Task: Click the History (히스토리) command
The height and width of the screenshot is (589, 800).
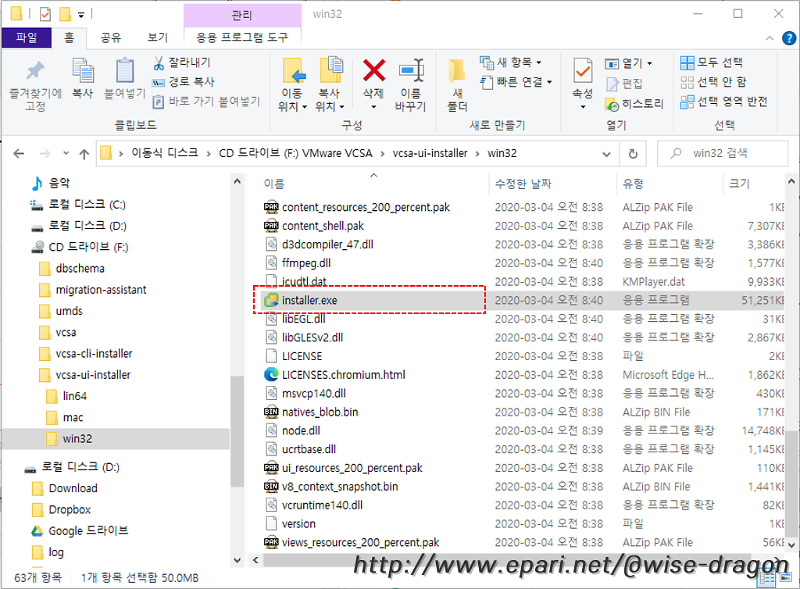Action: pos(634,104)
